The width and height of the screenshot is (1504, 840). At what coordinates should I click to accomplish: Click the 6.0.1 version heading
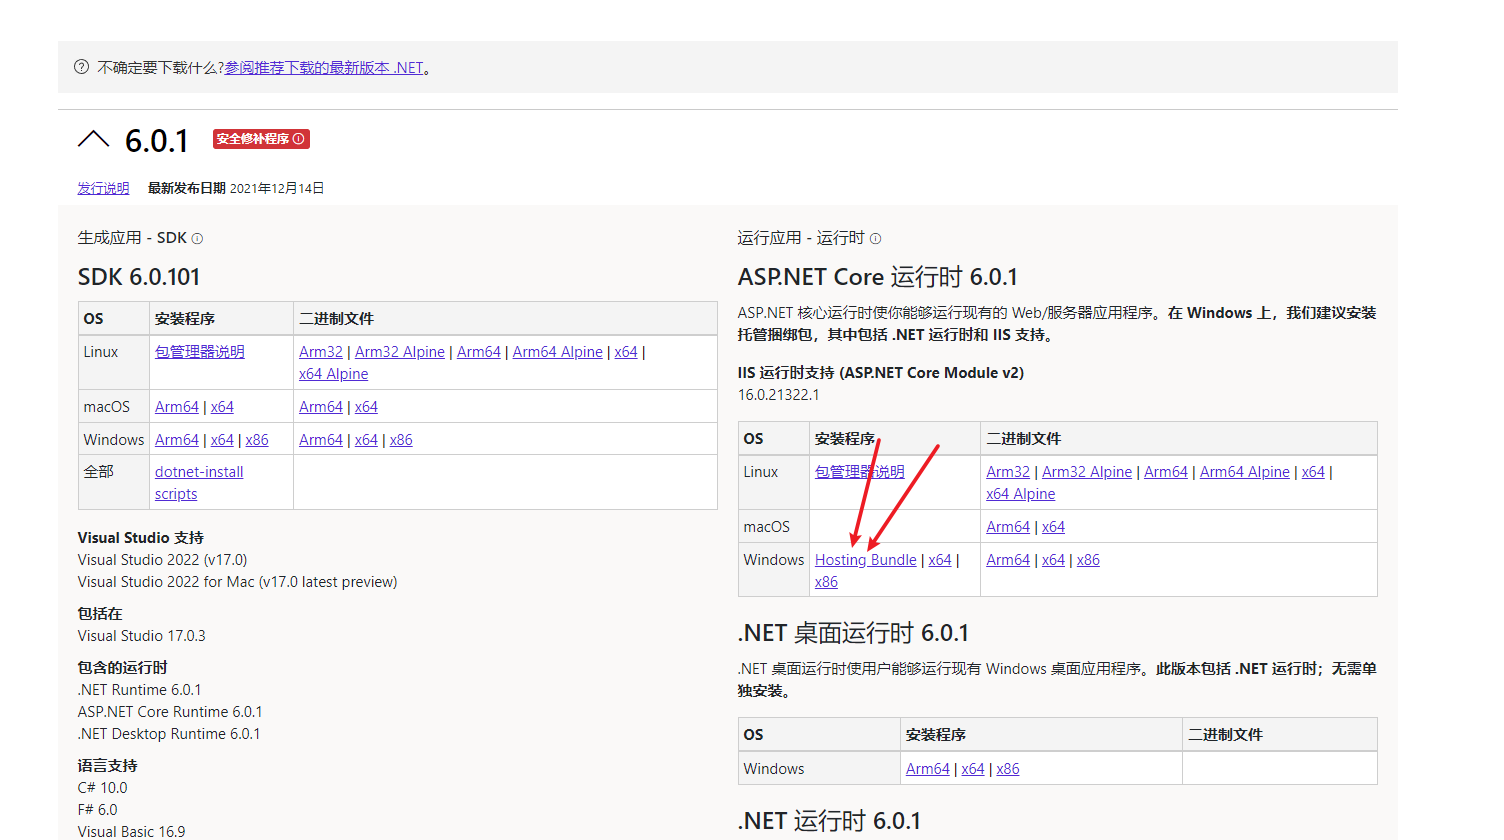point(157,141)
